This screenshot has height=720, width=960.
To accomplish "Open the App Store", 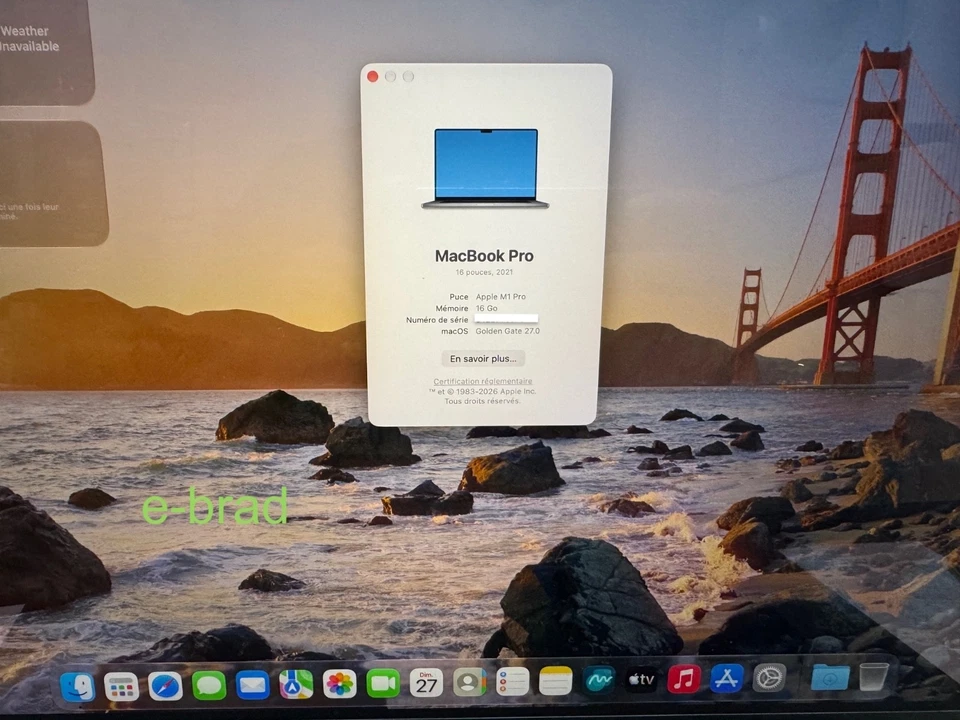I will point(726,678).
